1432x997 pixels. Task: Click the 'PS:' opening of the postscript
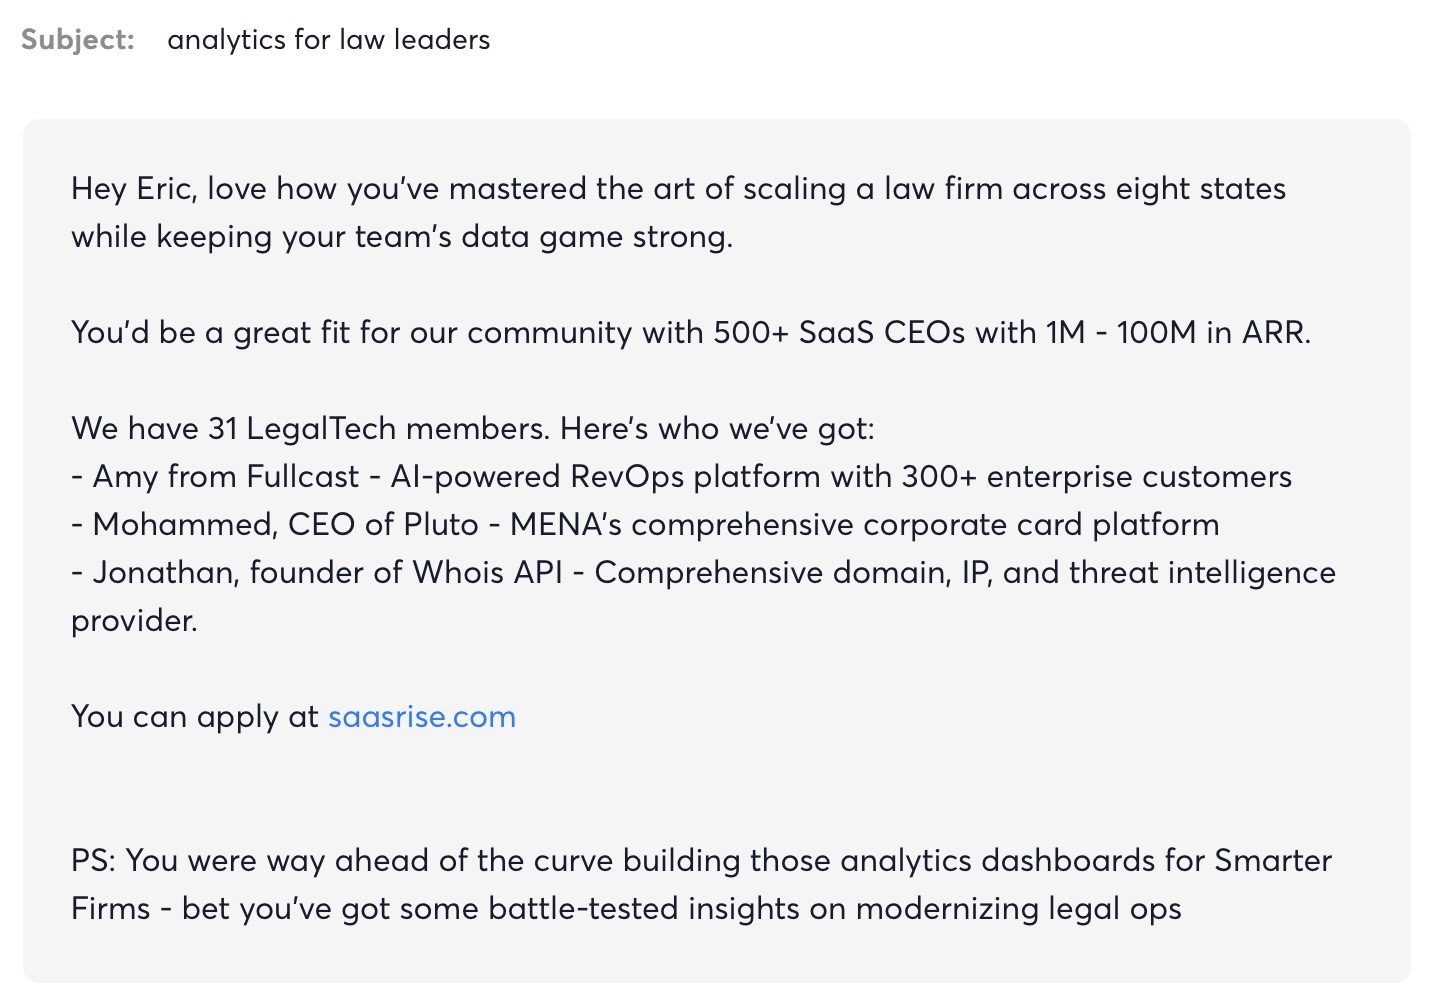[93, 861]
